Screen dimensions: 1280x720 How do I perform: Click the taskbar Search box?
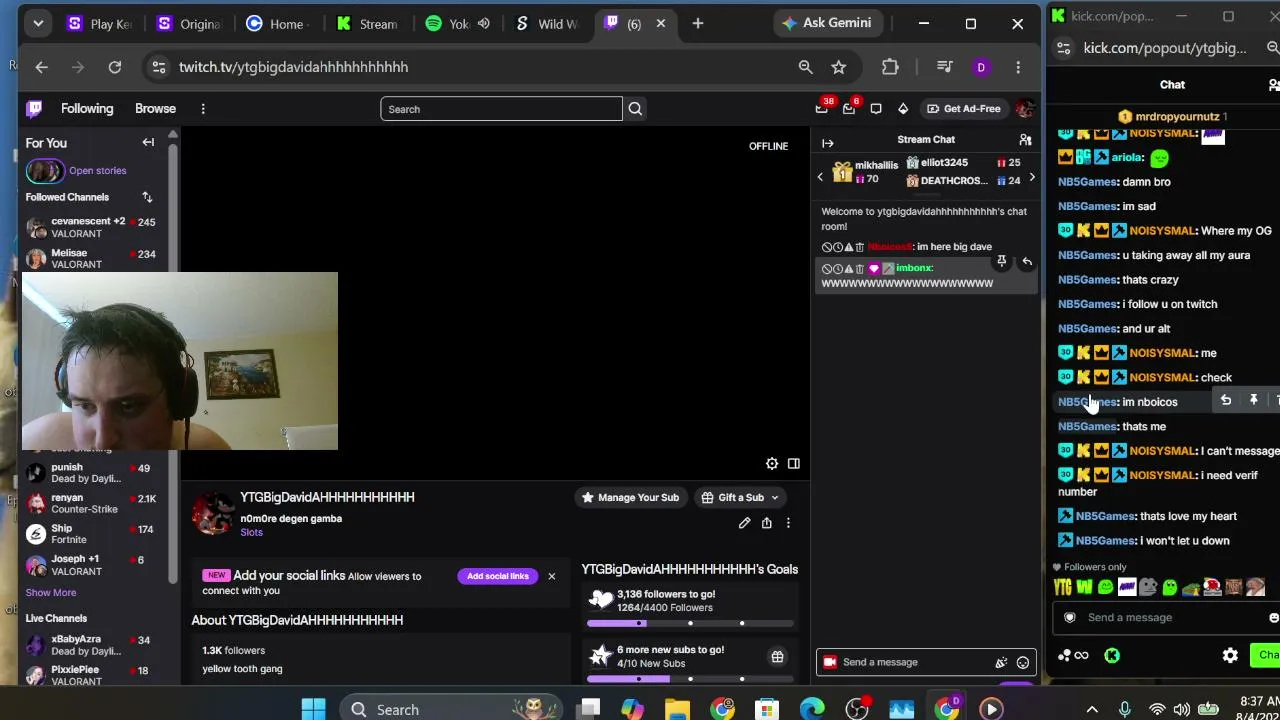tap(450, 709)
